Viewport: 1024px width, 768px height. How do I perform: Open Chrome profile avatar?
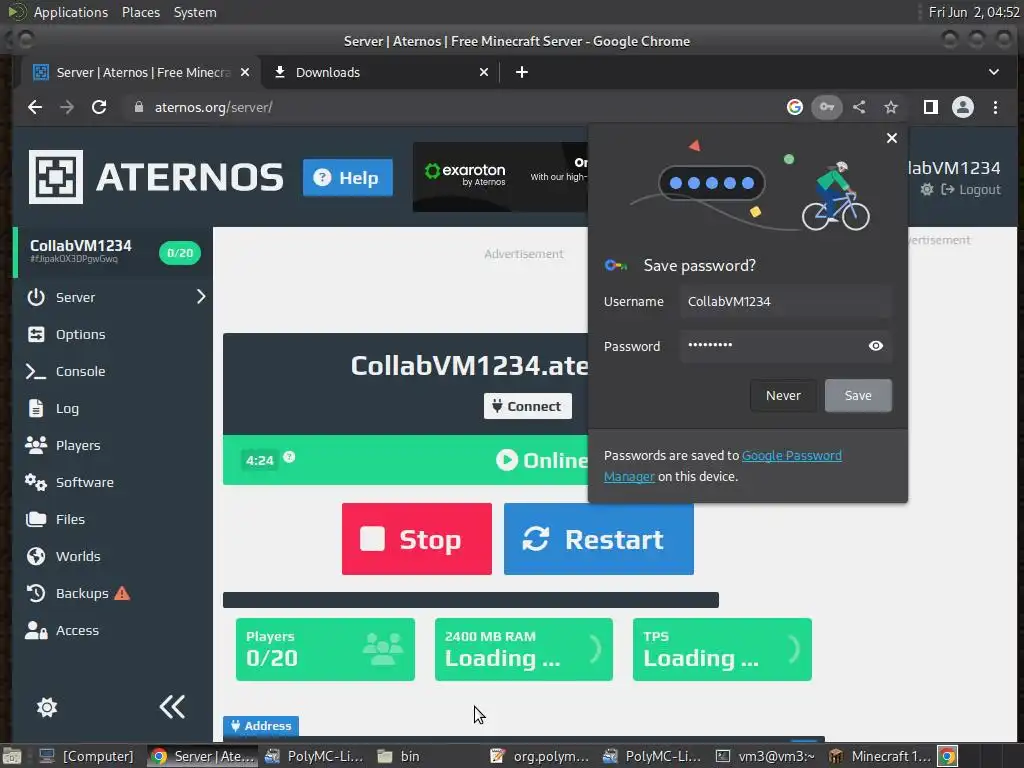click(963, 107)
